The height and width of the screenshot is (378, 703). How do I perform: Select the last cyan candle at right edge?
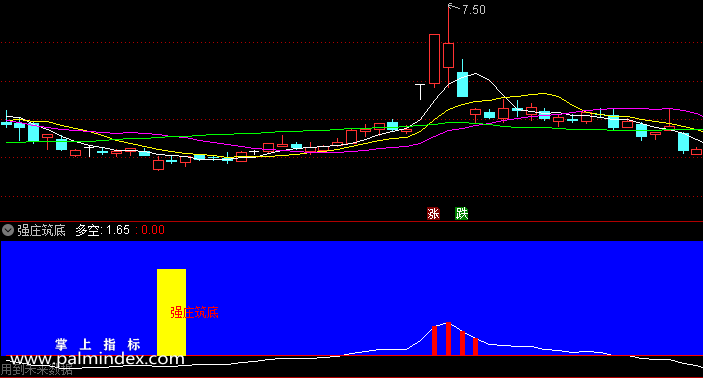click(x=683, y=142)
